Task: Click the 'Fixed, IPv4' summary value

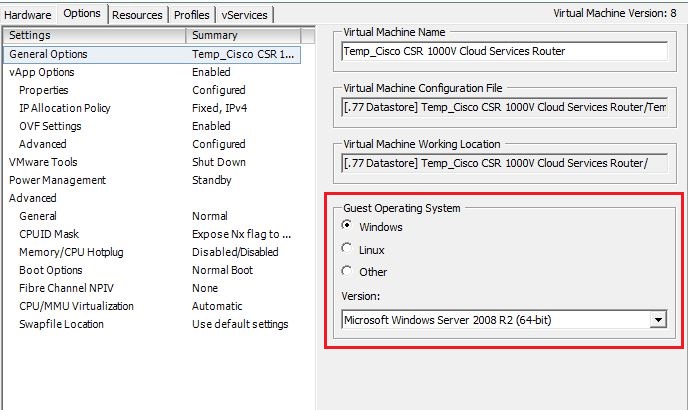Action: (219, 108)
